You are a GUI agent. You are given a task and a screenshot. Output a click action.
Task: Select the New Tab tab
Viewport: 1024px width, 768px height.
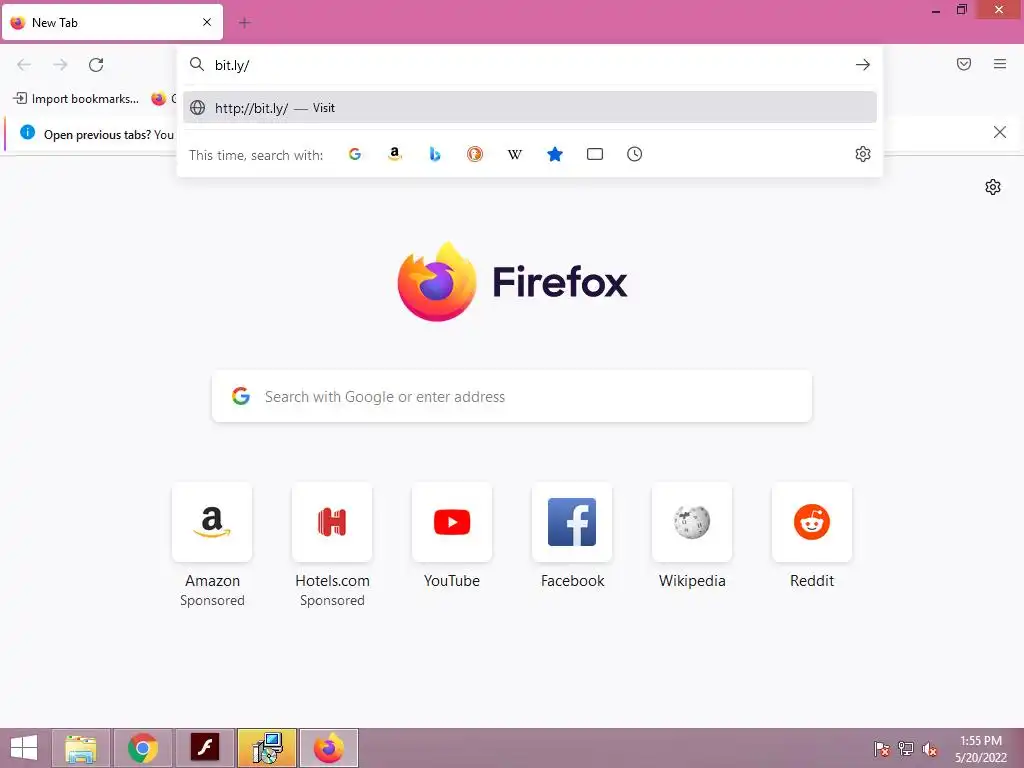tap(112, 23)
